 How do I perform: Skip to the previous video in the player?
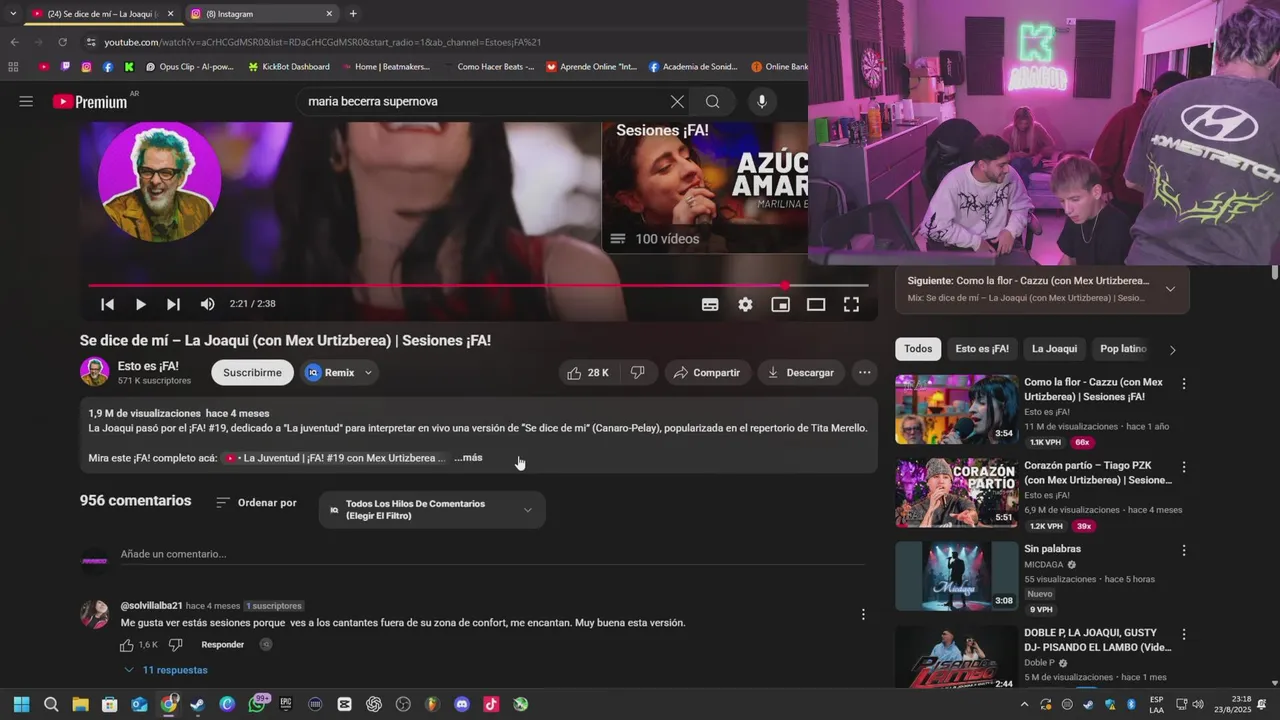107,304
